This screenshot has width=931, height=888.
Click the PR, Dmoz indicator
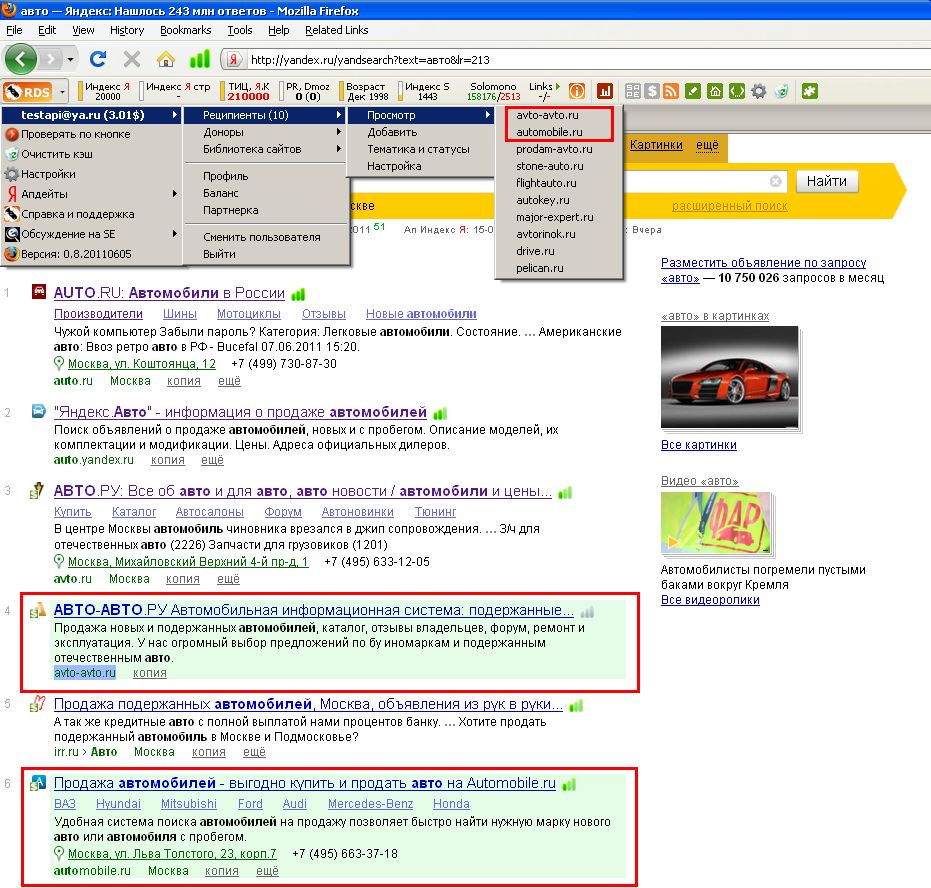306,91
